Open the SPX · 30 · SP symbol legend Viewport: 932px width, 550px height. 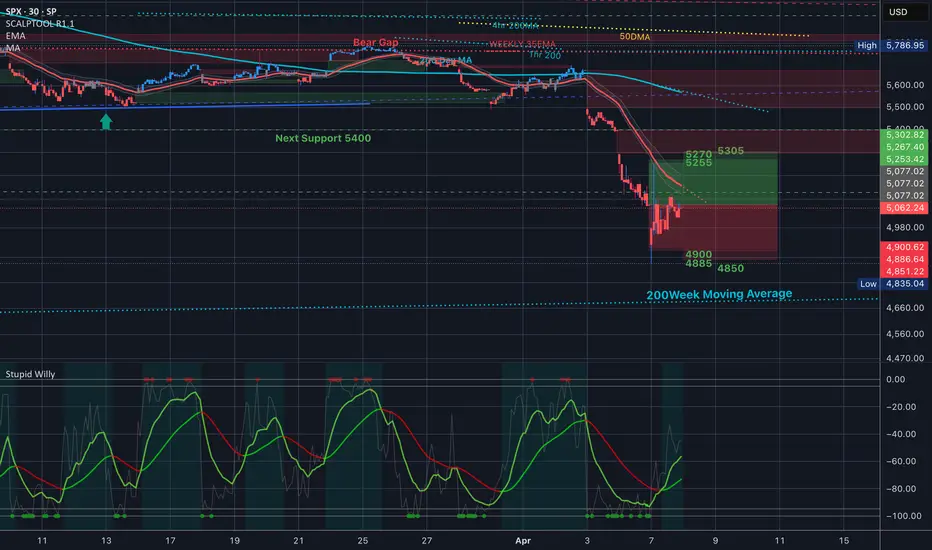[x=31, y=11]
